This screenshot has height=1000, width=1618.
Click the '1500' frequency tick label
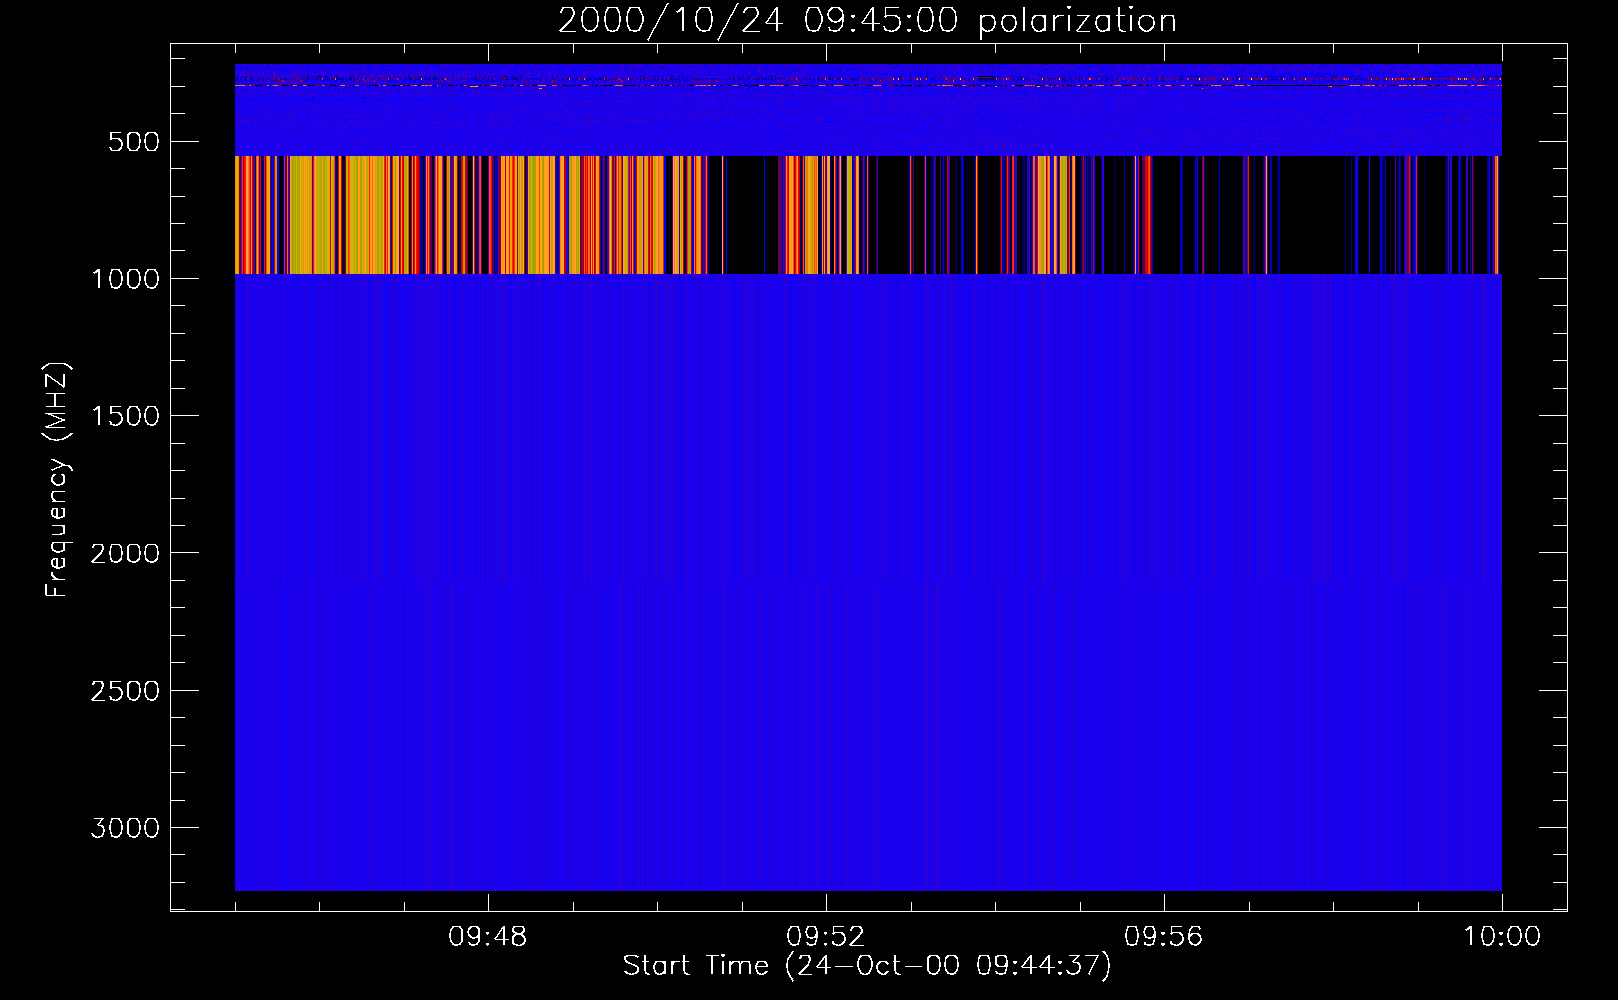(x=125, y=416)
